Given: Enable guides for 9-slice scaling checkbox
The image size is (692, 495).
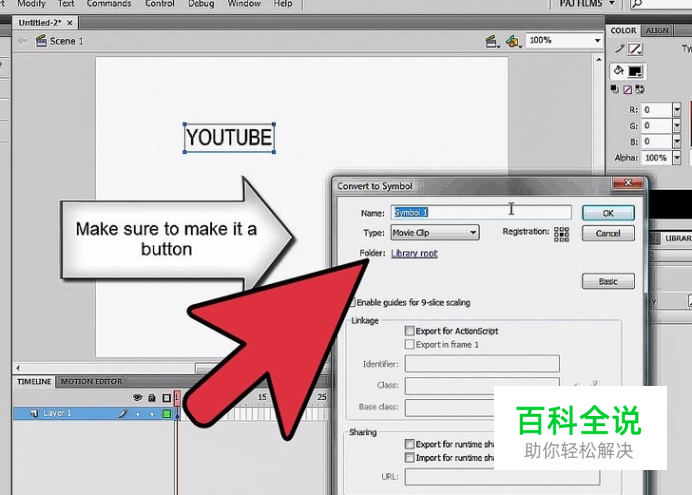Looking at the screenshot, I should coord(352,302).
